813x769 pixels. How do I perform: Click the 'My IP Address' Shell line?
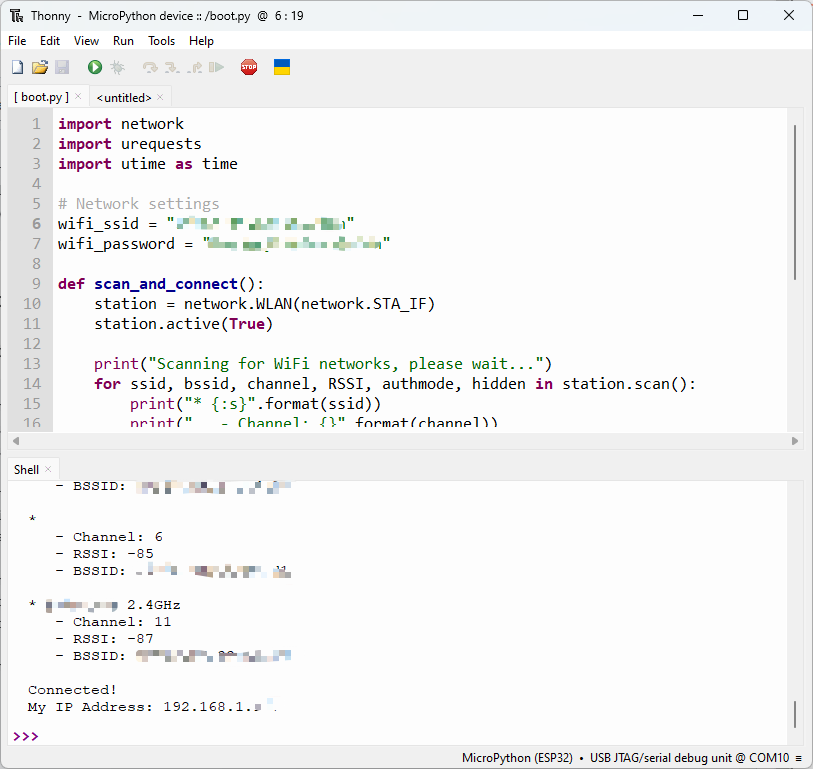pyautogui.click(x=152, y=707)
